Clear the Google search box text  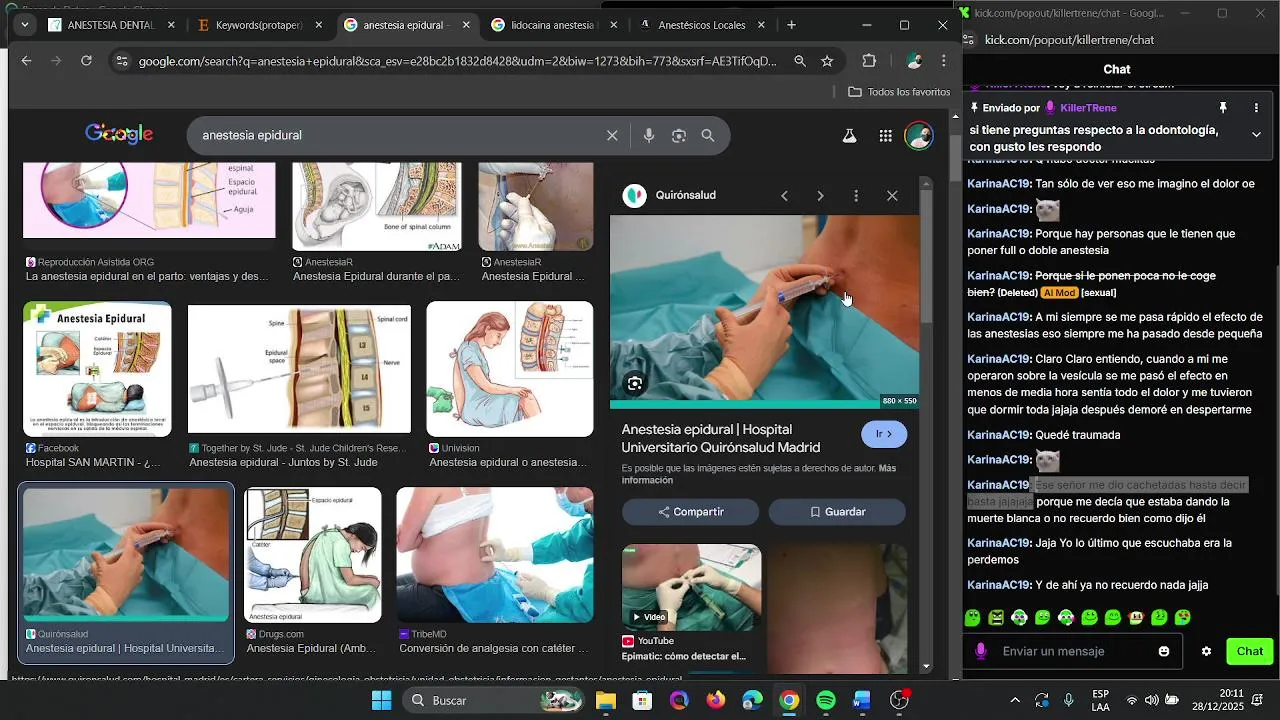(x=612, y=136)
